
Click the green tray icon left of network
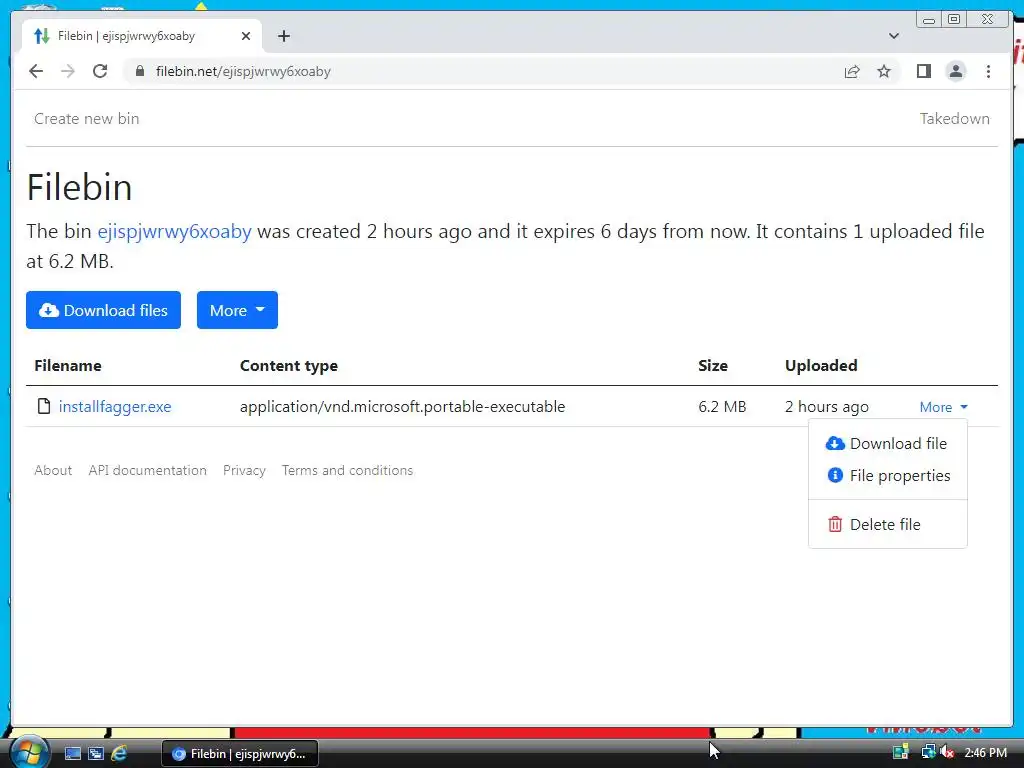[x=901, y=753]
